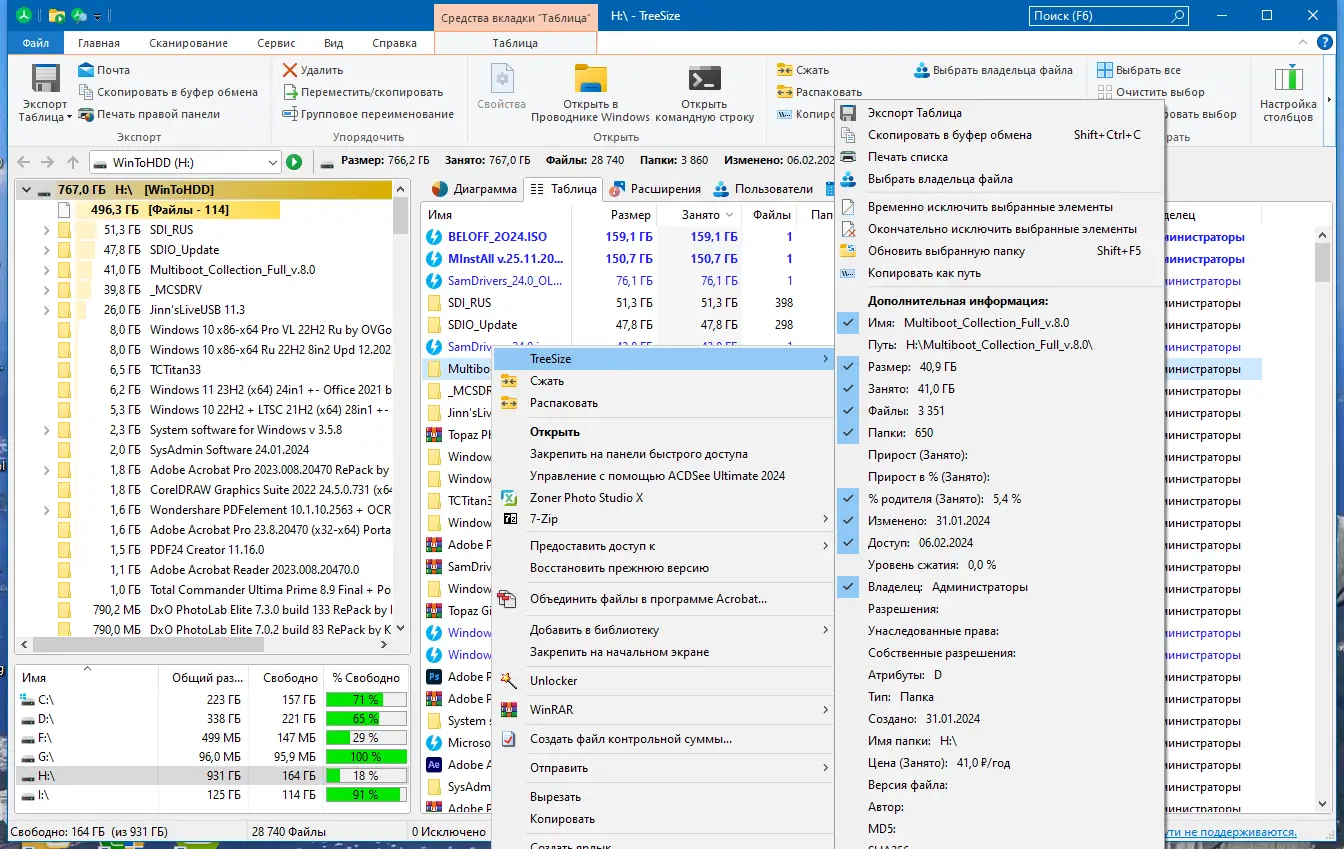The width and height of the screenshot is (1344, 849).
Task: Click the C:\ drive 71 % free bar
Action: pyautogui.click(x=366, y=700)
